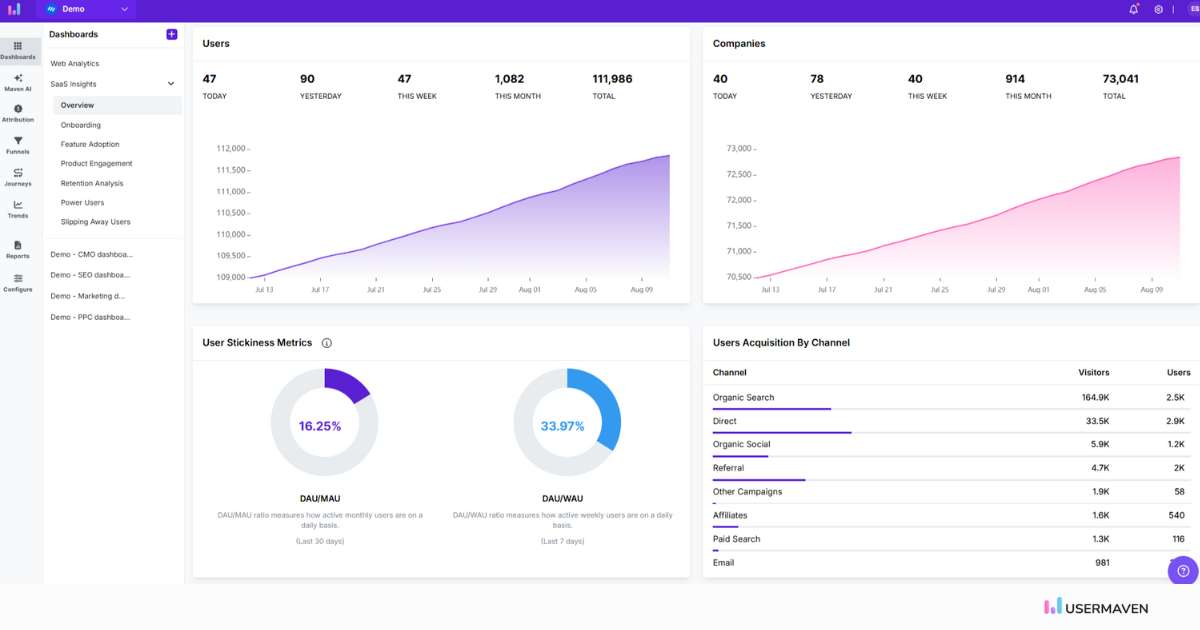Collapse the SaaS Insights section
This screenshot has height=630, width=1200.
tap(171, 84)
